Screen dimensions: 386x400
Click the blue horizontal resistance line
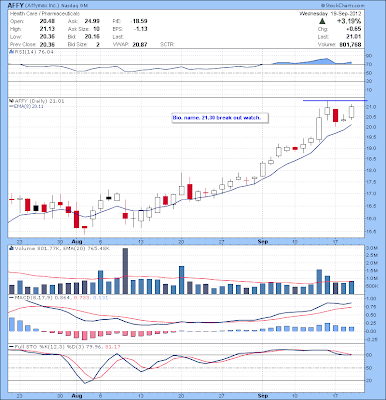pyautogui.click(x=335, y=100)
